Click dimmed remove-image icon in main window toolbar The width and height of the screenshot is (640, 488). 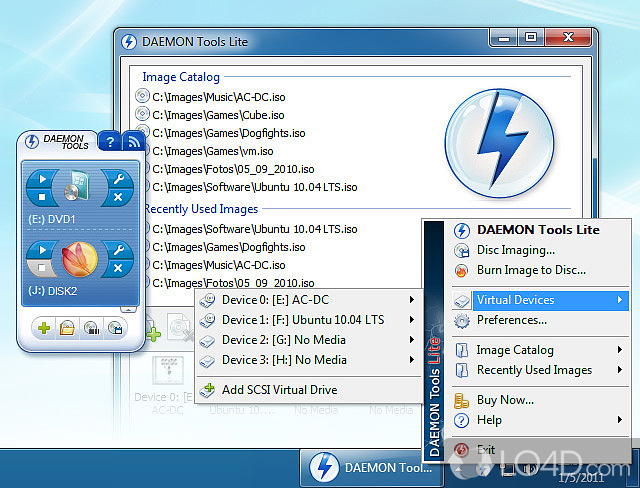pyautogui.click(x=180, y=328)
